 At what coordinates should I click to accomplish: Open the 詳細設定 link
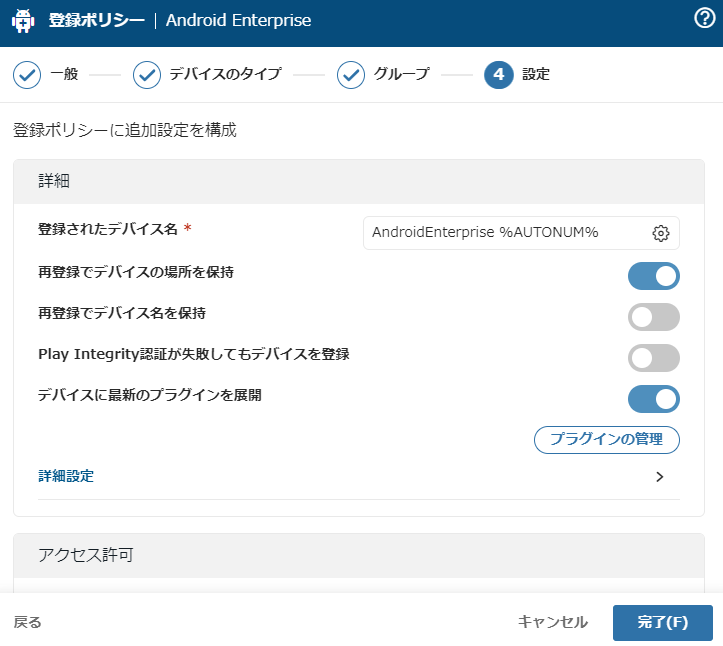click(66, 476)
